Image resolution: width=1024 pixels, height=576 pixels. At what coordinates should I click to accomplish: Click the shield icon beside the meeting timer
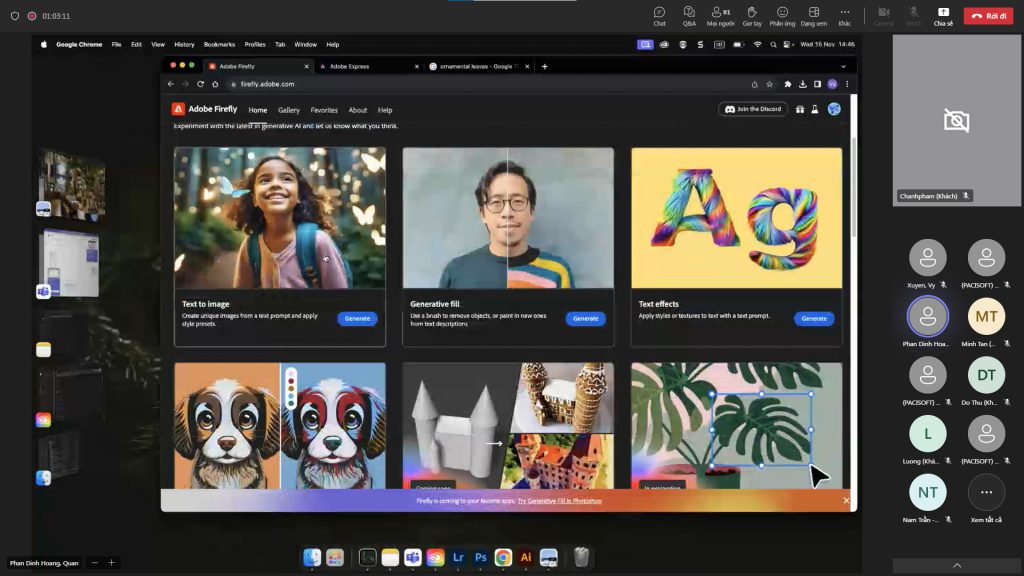(14, 16)
